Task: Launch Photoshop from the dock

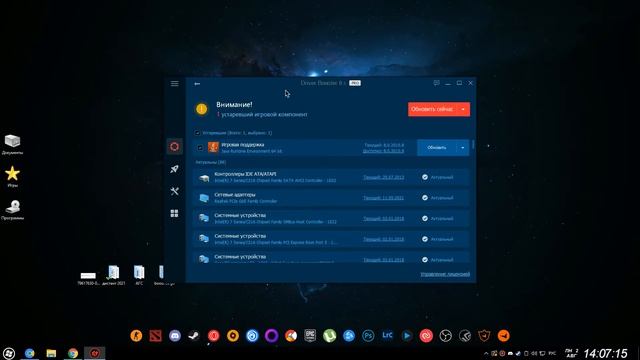Action: [x=368, y=336]
